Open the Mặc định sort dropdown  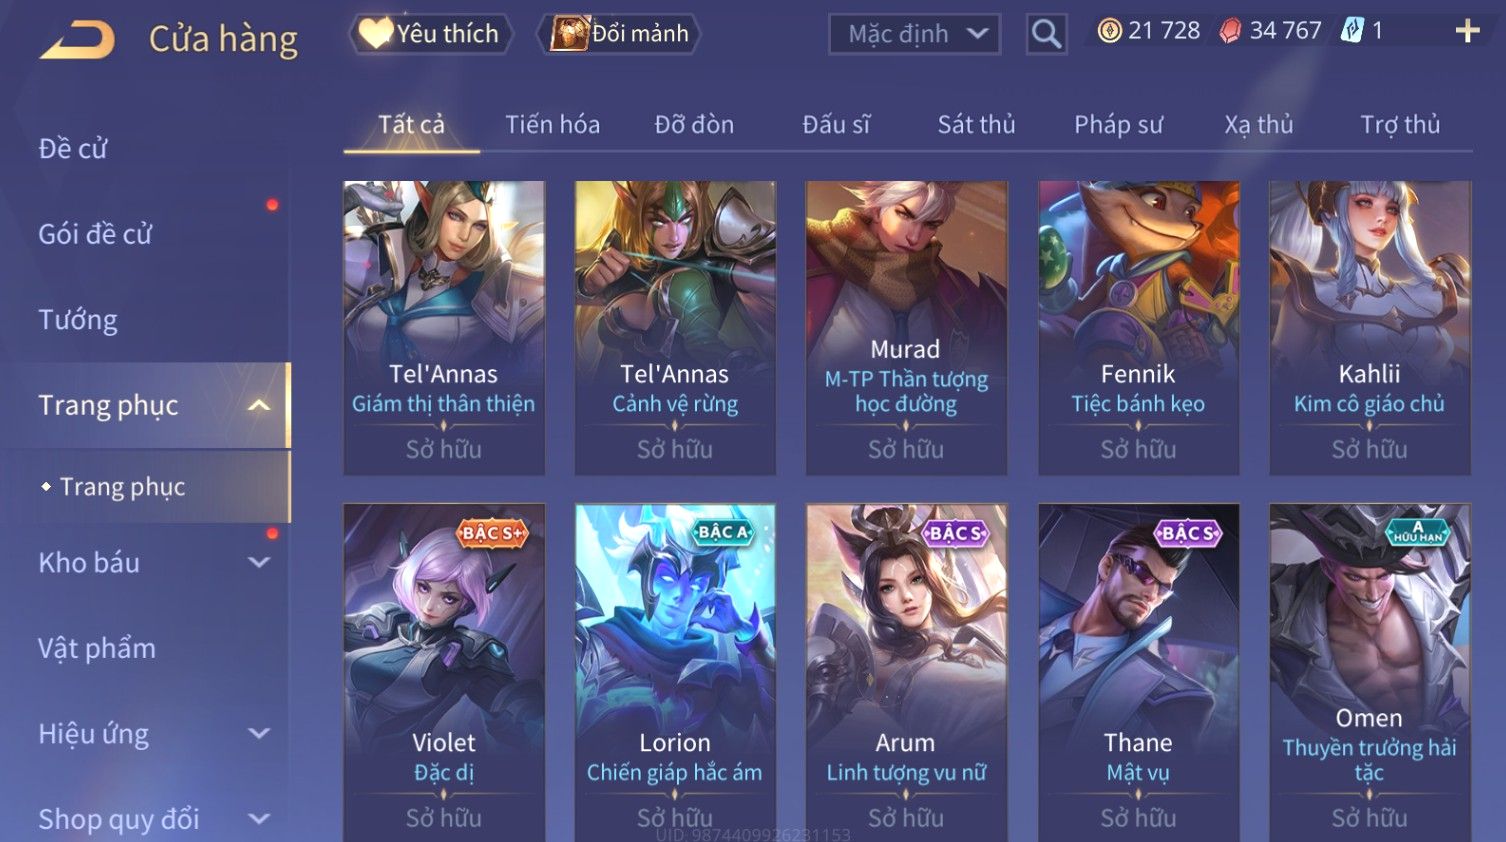coord(914,34)
